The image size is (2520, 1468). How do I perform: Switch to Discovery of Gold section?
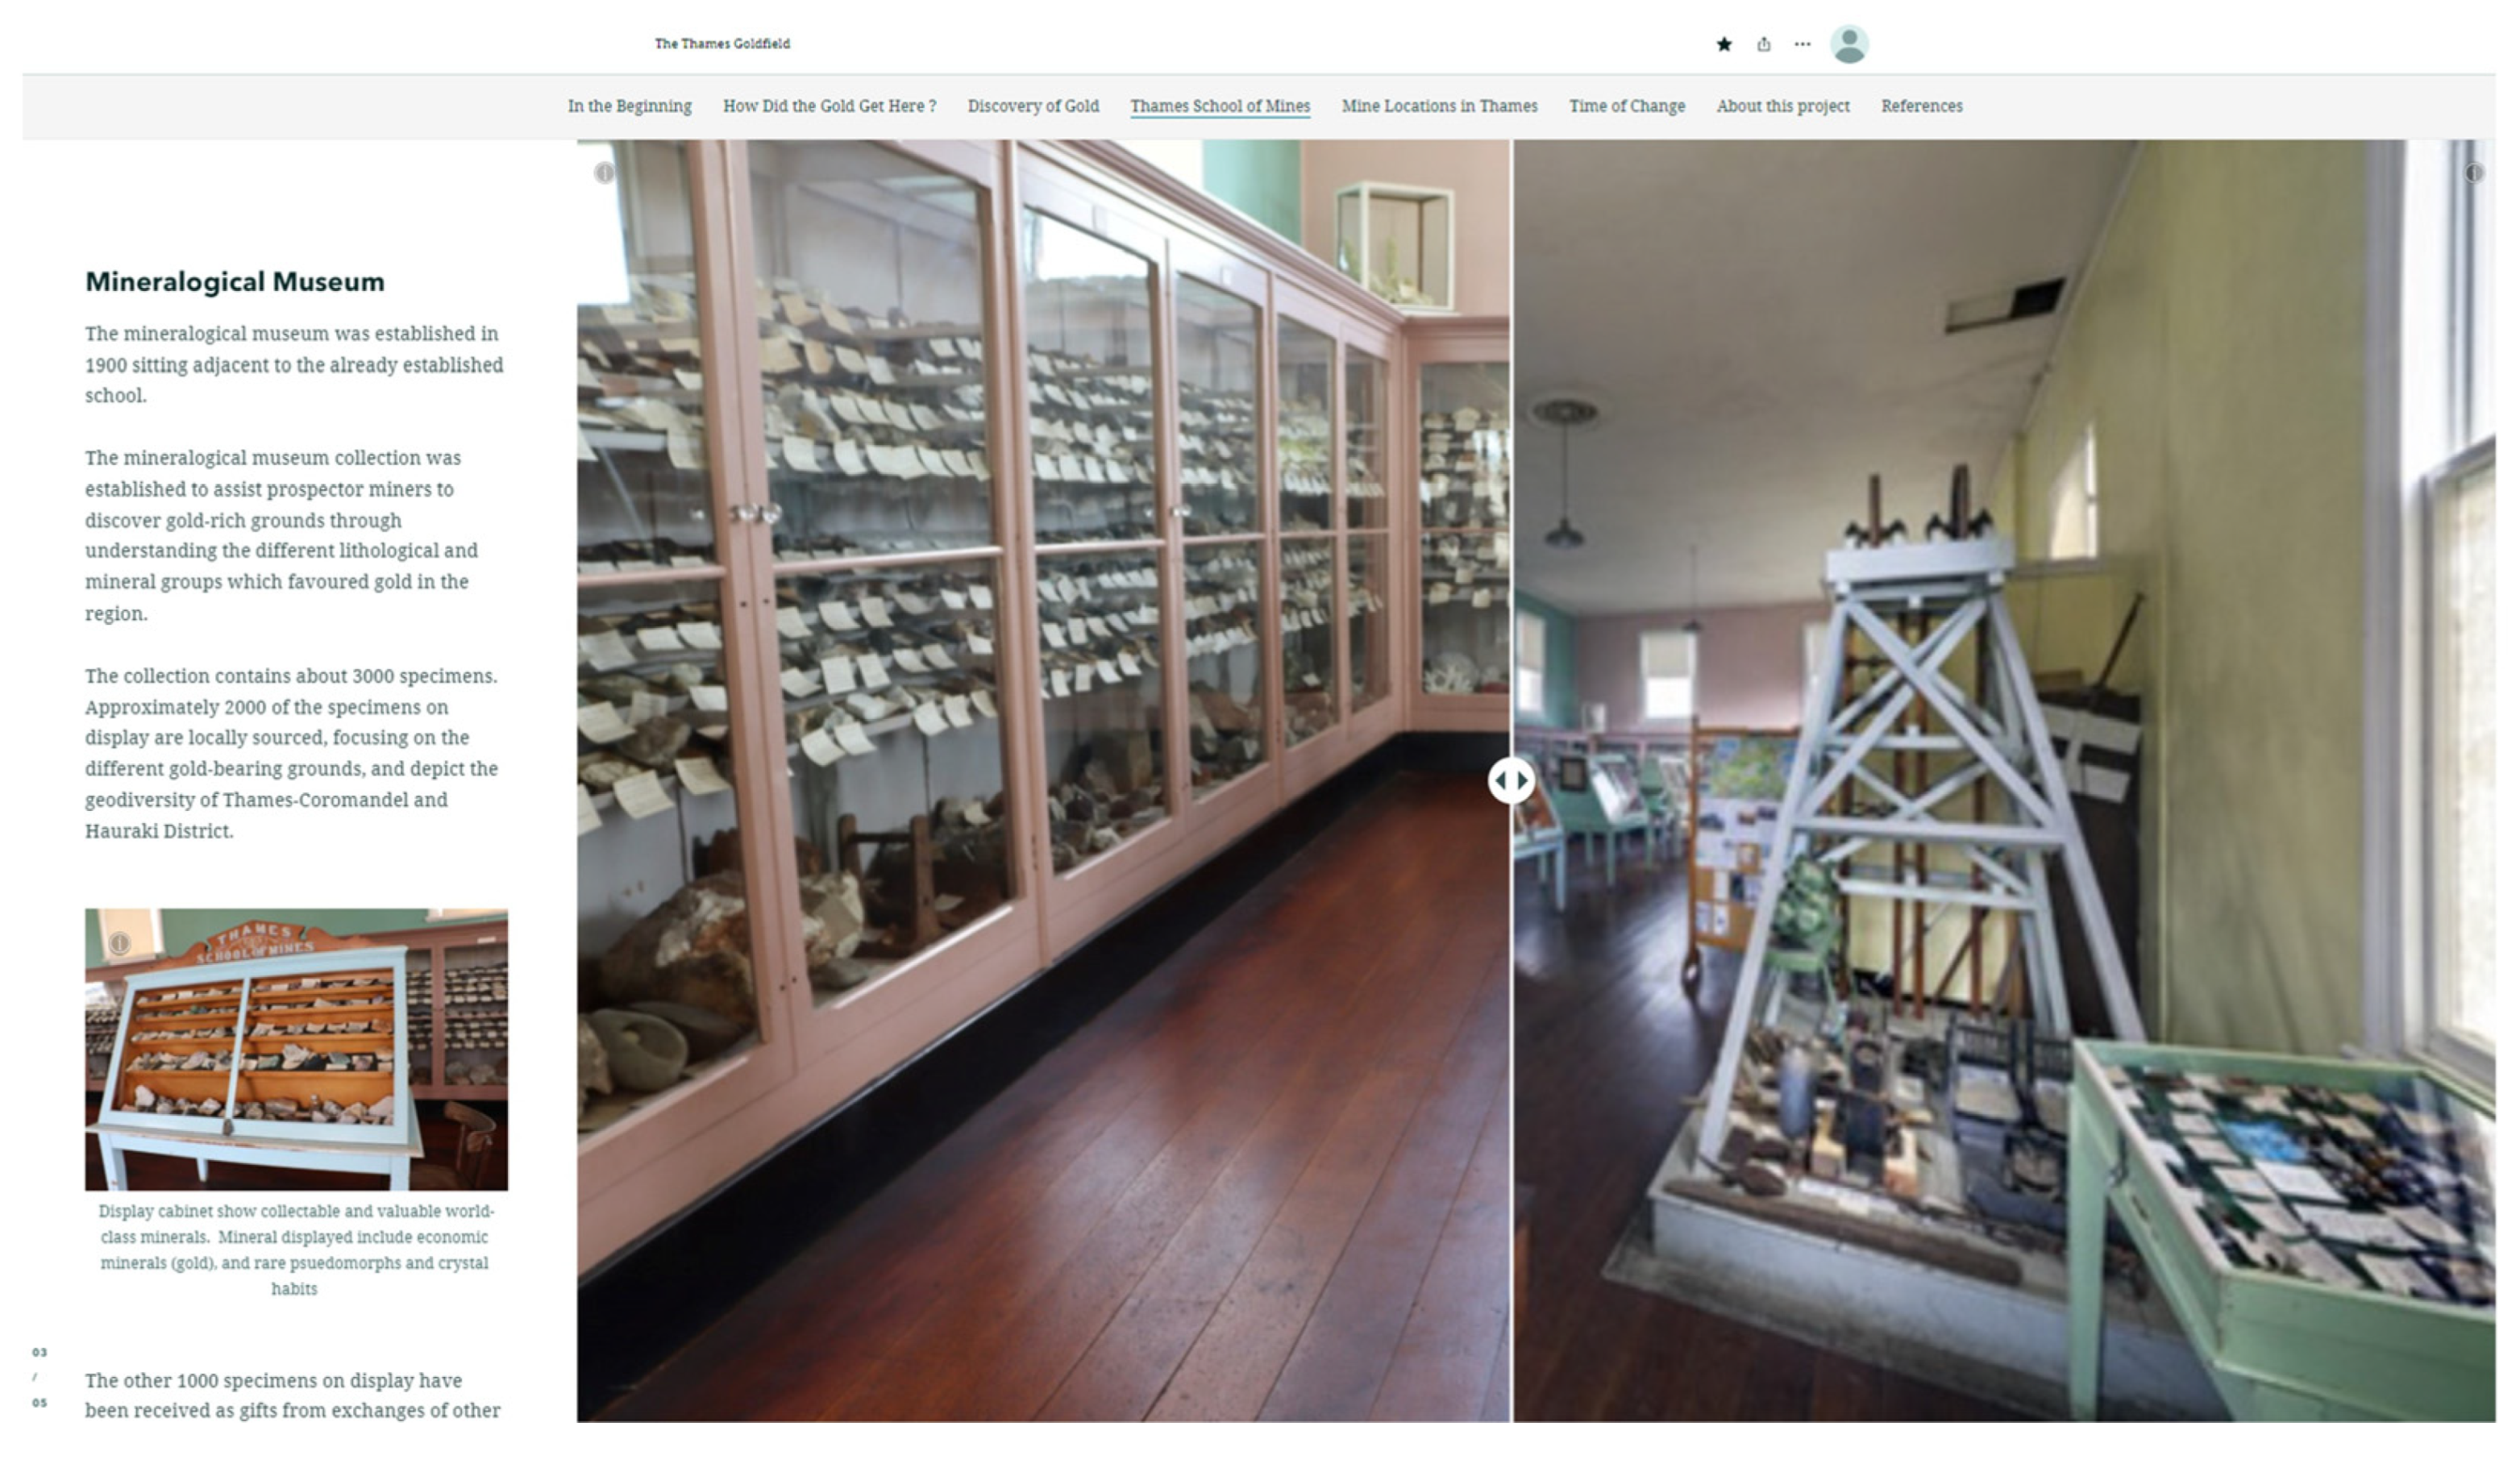(1033, 106)
